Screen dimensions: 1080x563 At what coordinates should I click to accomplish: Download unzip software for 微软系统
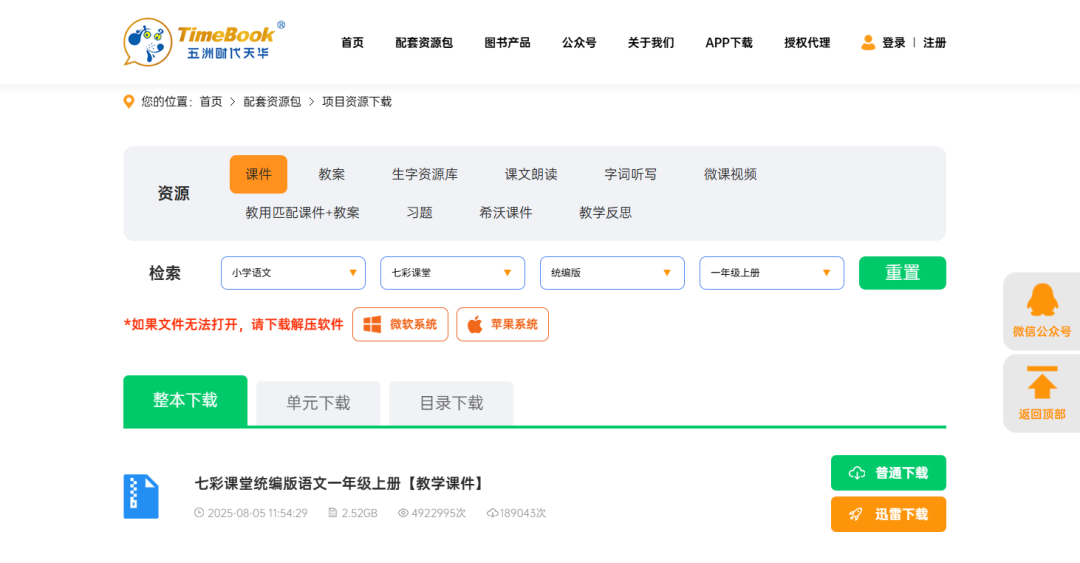tap(400, 325)
